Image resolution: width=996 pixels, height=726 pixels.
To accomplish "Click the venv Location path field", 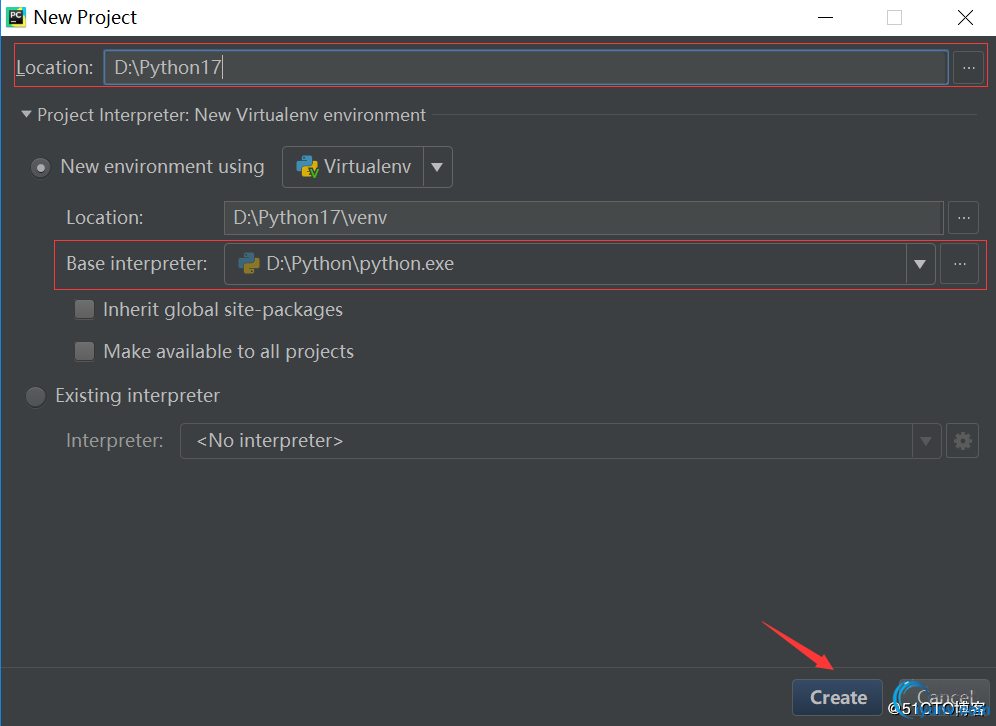I will point(583,217).
